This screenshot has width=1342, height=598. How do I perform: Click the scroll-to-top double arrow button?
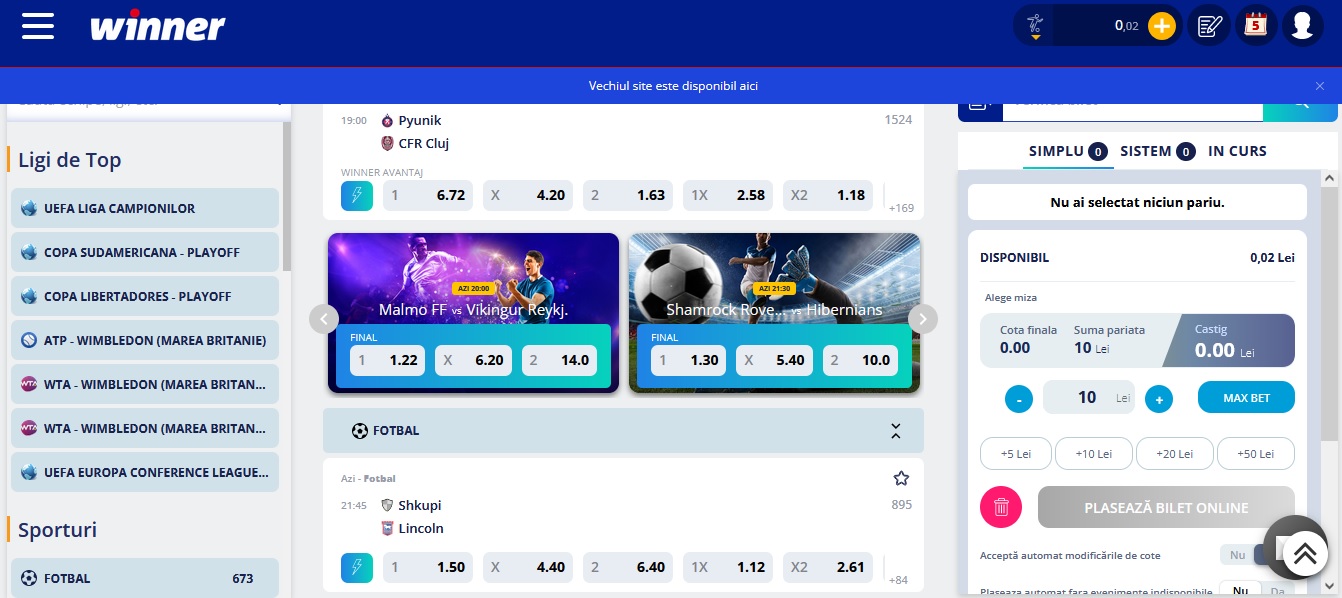click(x=1303, y=553)
